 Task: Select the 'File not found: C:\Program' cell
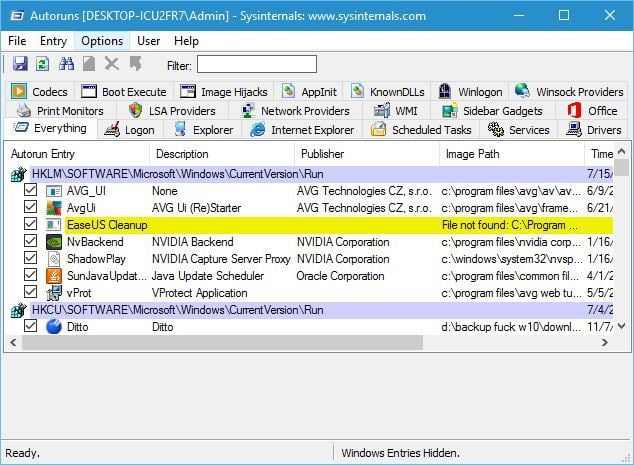(x=510, y=225)
